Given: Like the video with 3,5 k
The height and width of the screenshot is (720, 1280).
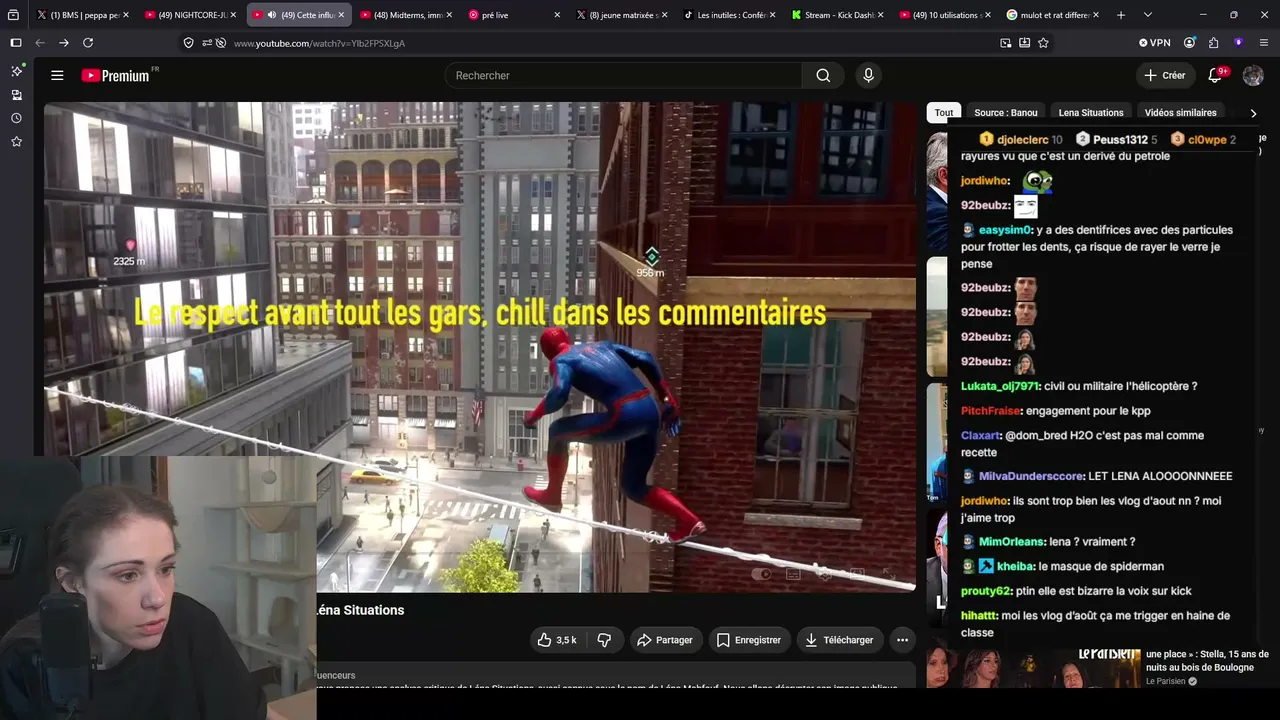Looking at the screenshot, I should [557, 640].
